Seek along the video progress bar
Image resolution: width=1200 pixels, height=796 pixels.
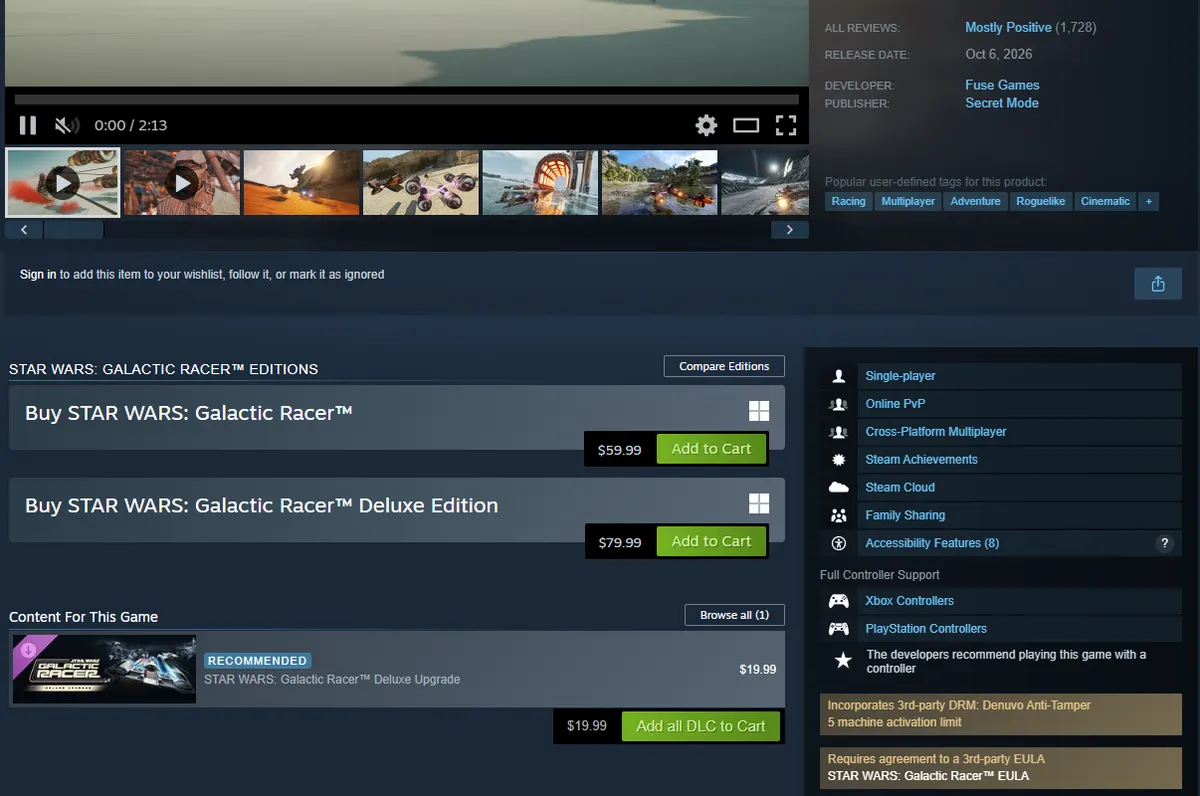click(x=407, y=100)
